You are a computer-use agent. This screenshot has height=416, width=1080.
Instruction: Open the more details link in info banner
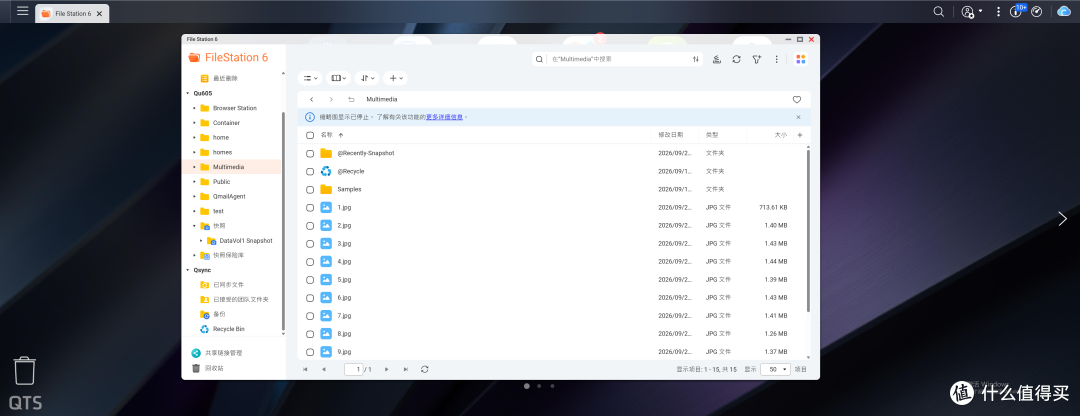[444, 118]
